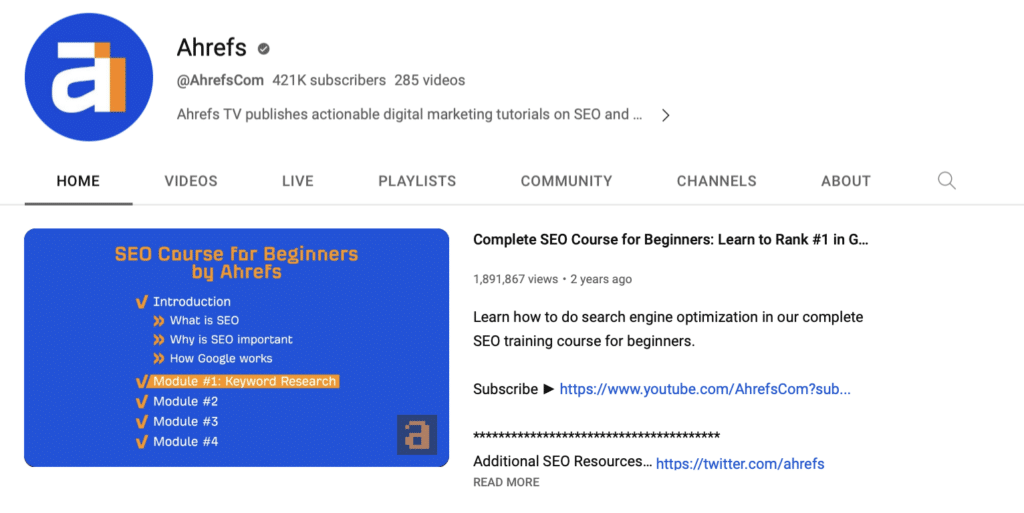Click the Ahrefs channel avatar logo
The width and height of the screenshot is (1024, 513).
pyautogui.click(x=89, y=77)
